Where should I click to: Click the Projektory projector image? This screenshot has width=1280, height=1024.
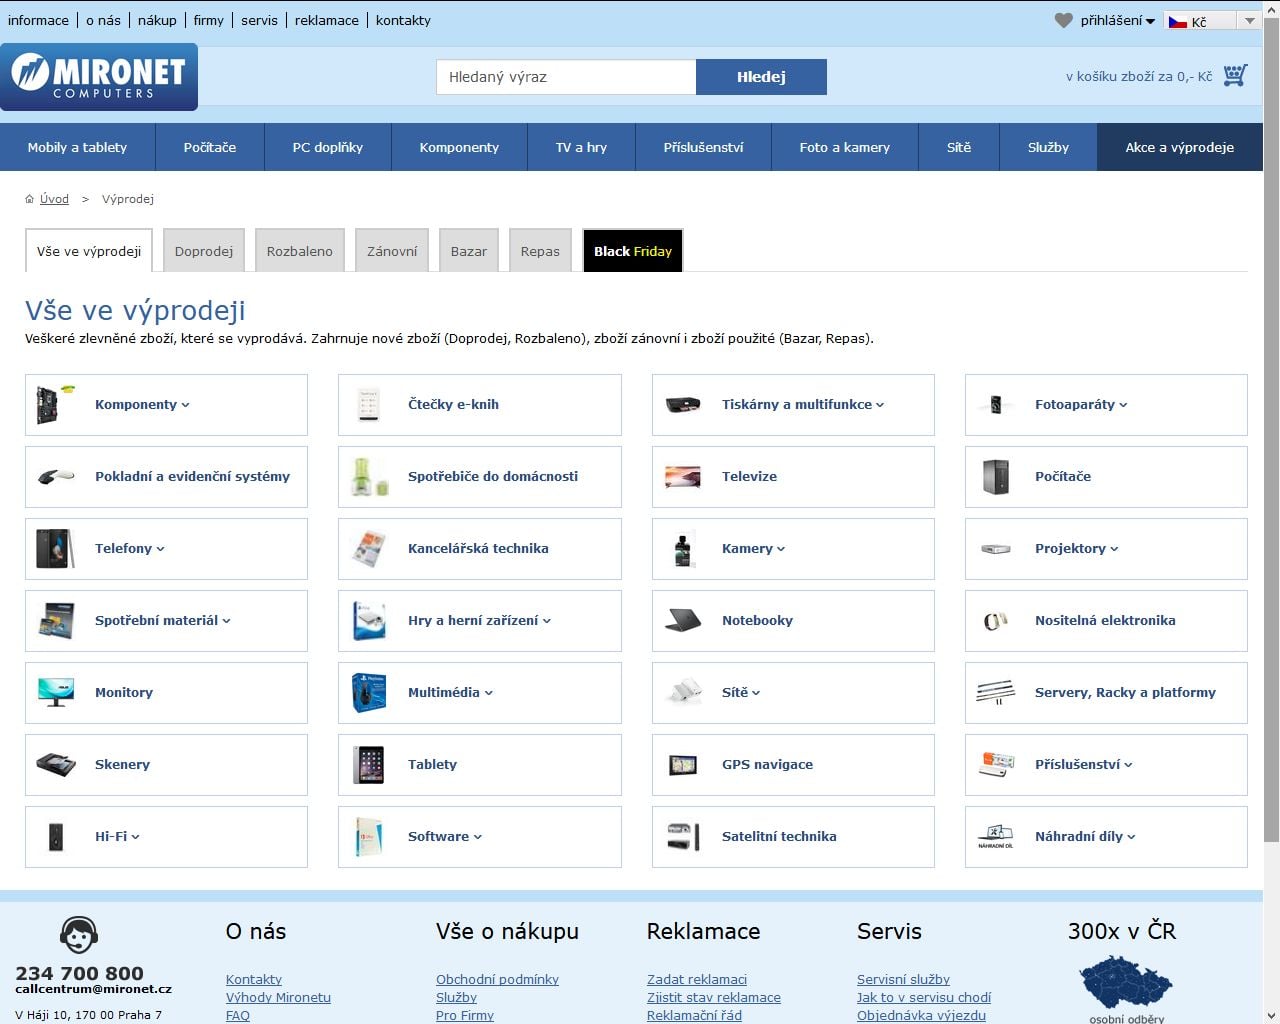[x=995, y=549]
